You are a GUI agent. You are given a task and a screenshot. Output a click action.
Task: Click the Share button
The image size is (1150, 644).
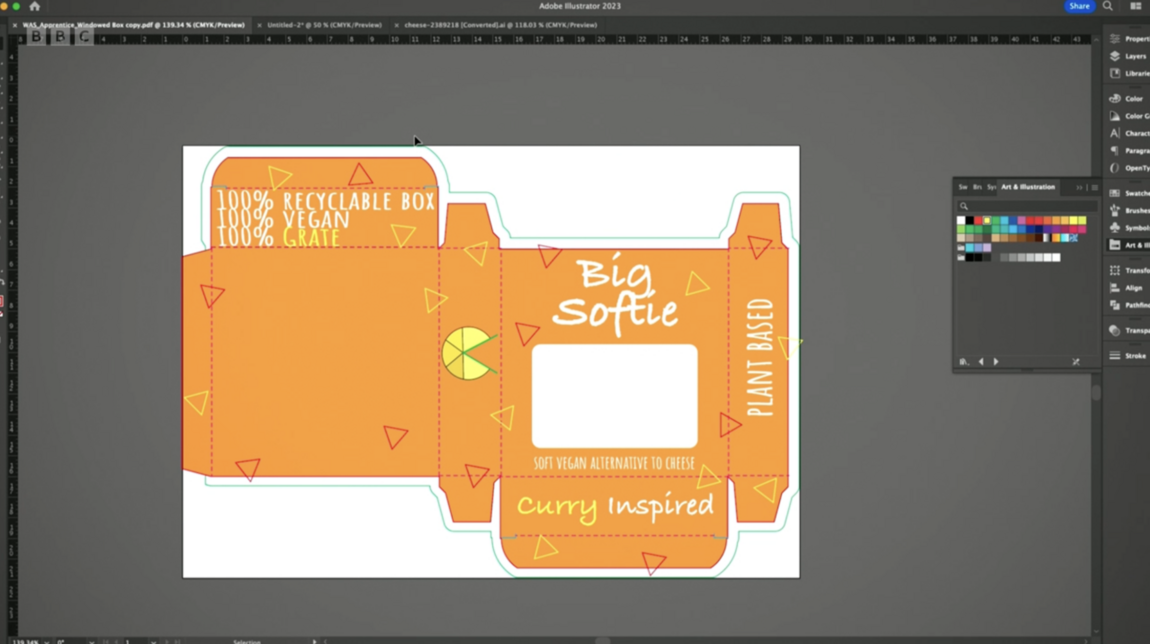(1079, 6)
